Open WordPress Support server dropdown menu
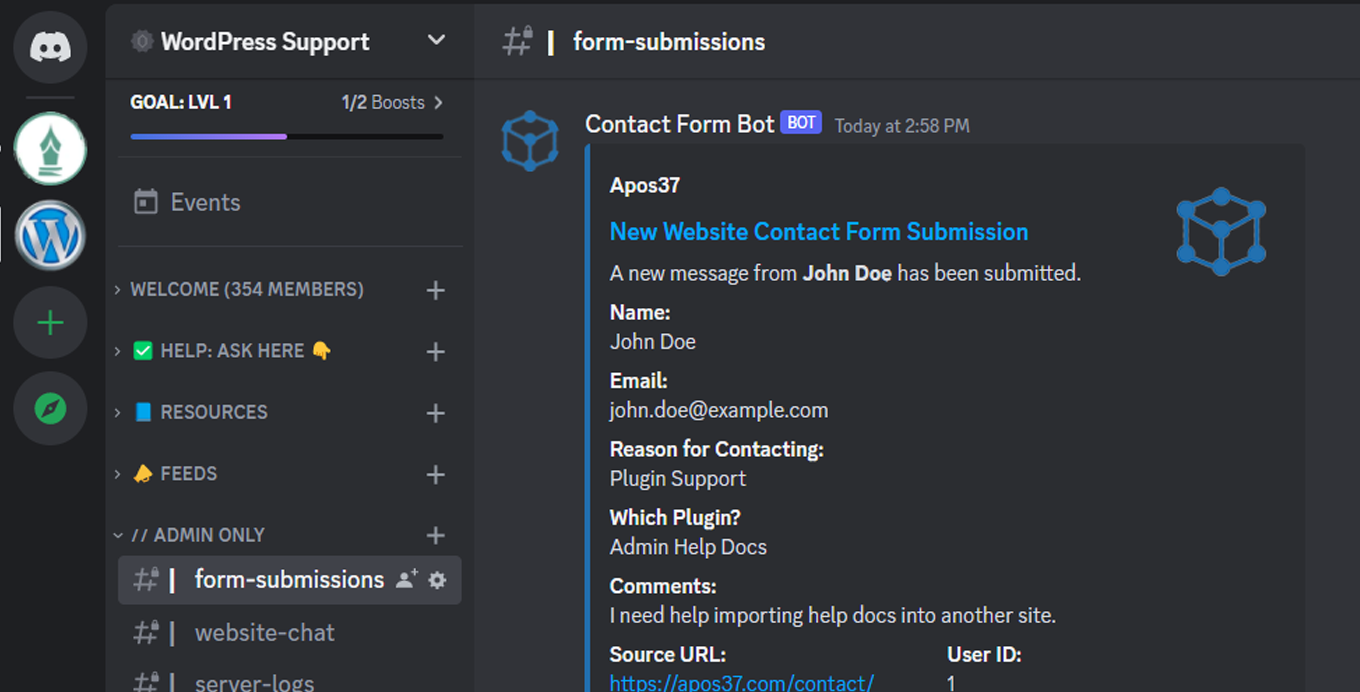The image size is (1360, 692). (436, 41)
